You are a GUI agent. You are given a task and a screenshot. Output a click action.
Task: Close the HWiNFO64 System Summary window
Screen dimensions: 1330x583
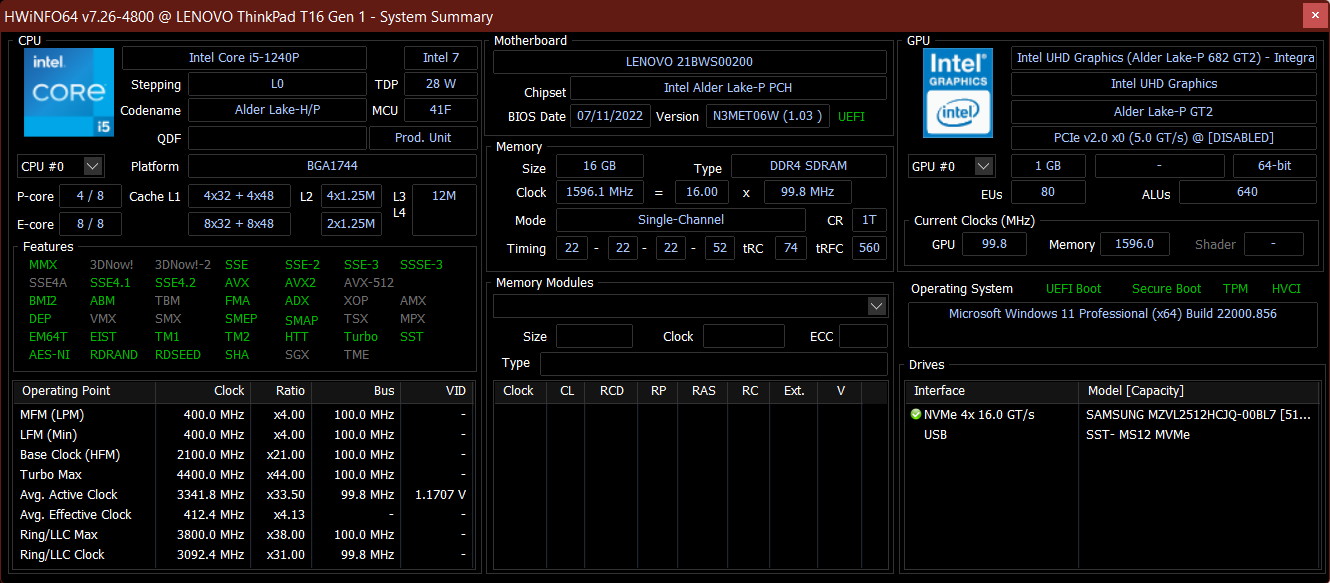(x=1316, y=16)
